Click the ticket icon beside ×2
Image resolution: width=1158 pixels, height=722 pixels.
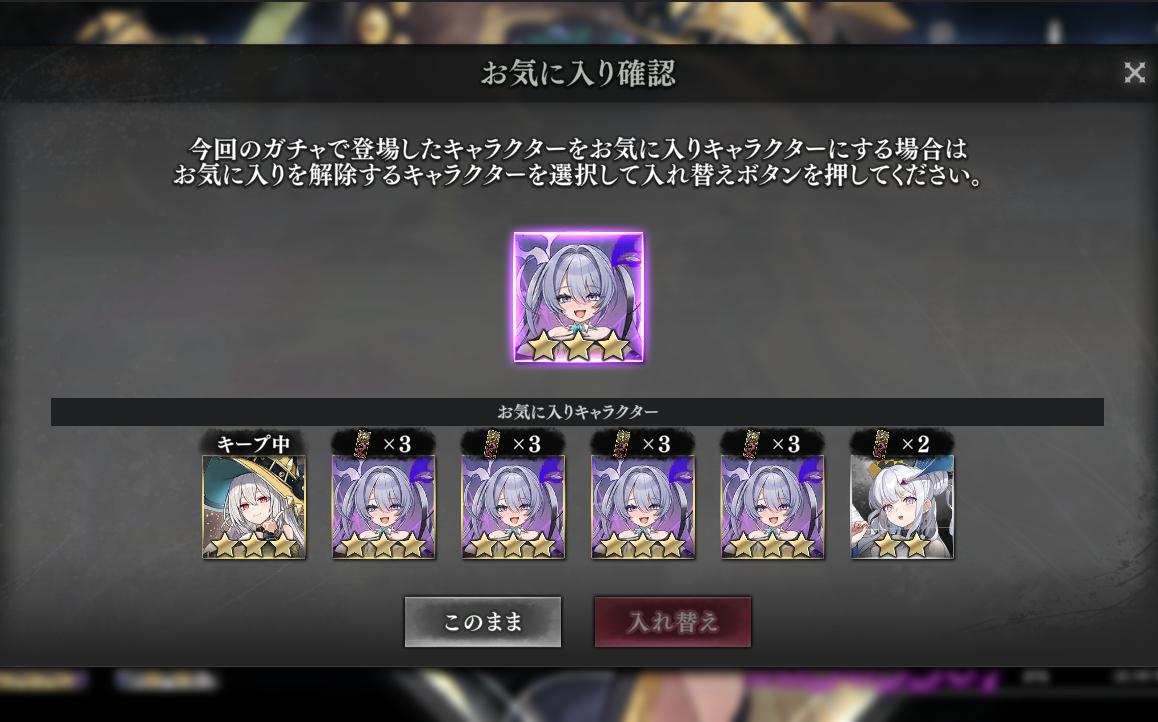(x=881, y=444)
